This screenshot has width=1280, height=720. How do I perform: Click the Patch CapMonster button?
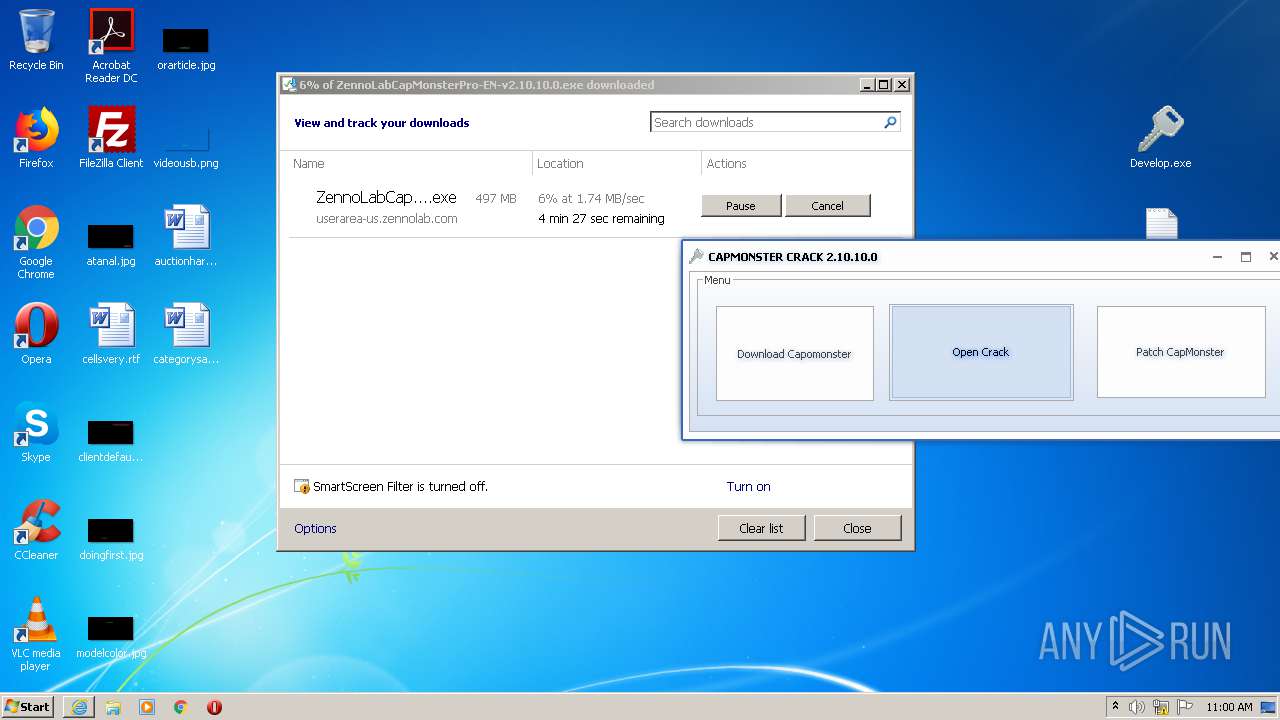(x=1180, y=352)
